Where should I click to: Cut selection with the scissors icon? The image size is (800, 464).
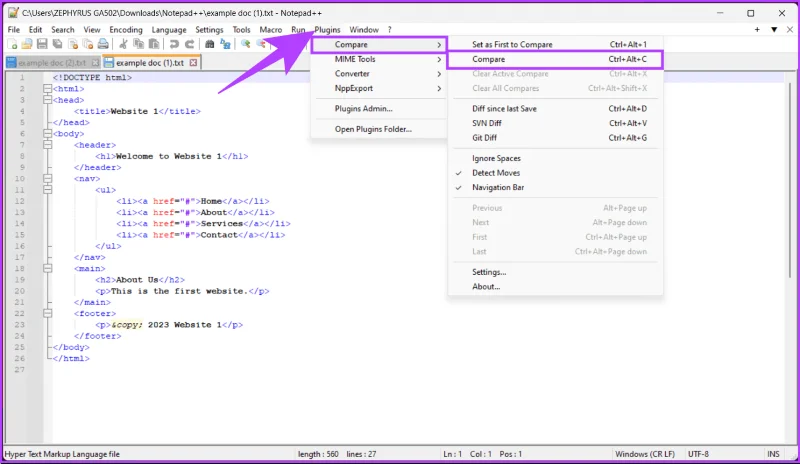point(123,44)
